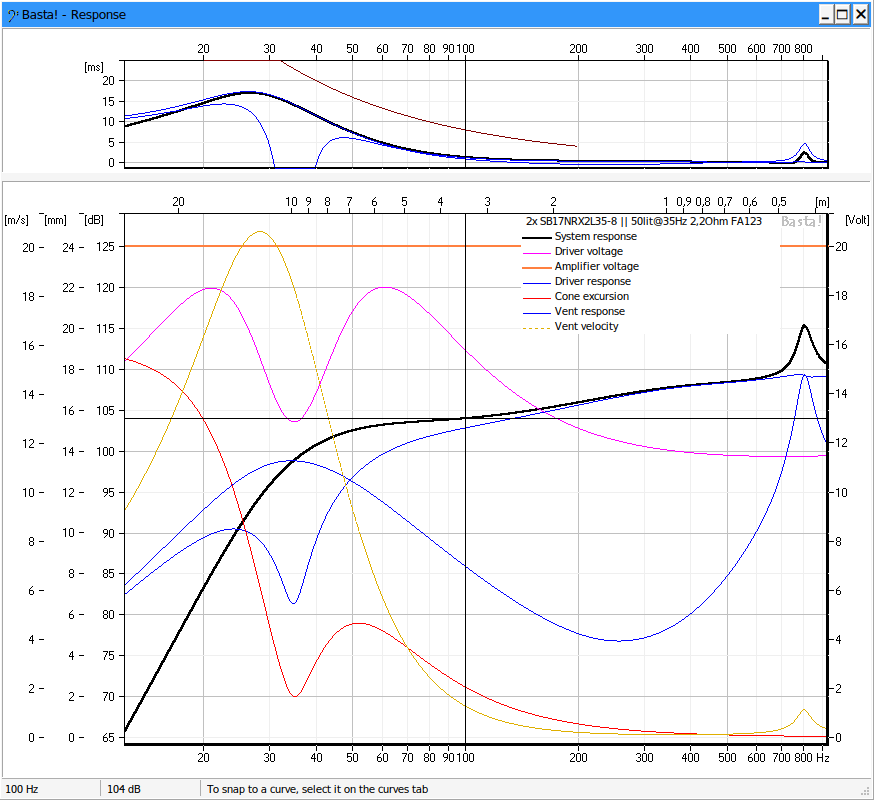
Task: Click the snap to curve status hint
Action: [317, 789]
